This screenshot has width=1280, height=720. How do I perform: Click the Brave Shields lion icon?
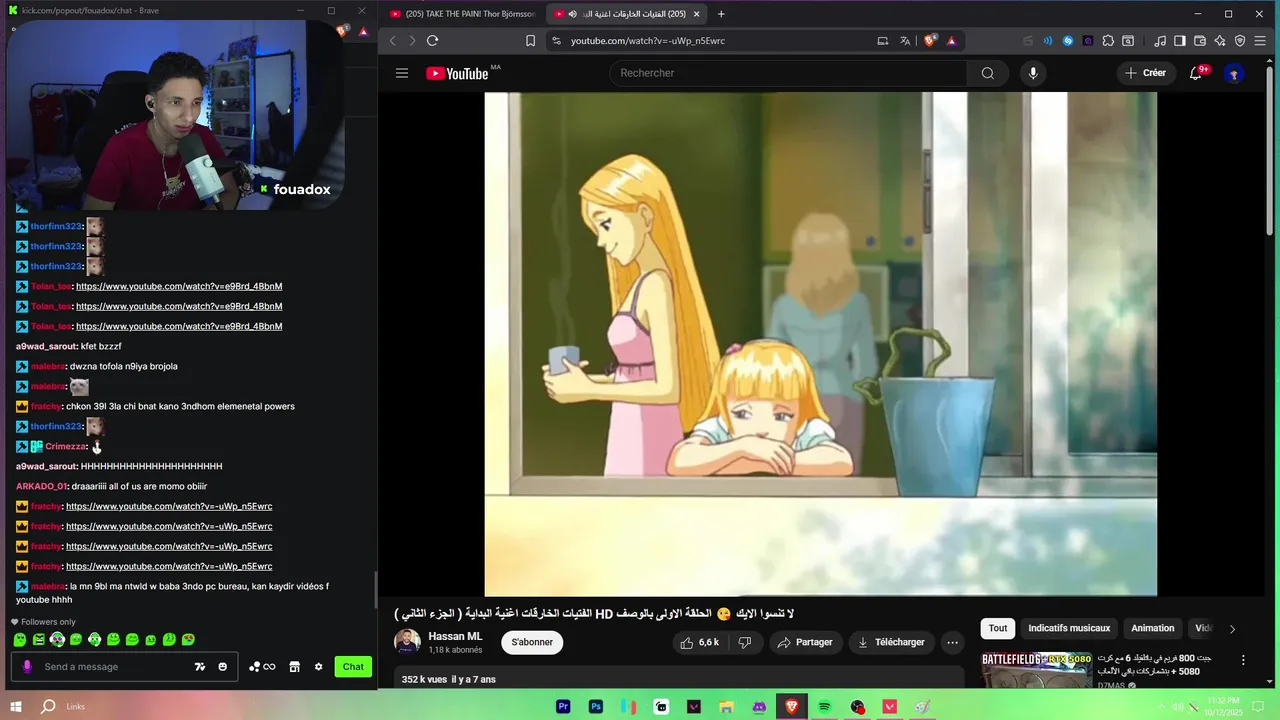931,41
